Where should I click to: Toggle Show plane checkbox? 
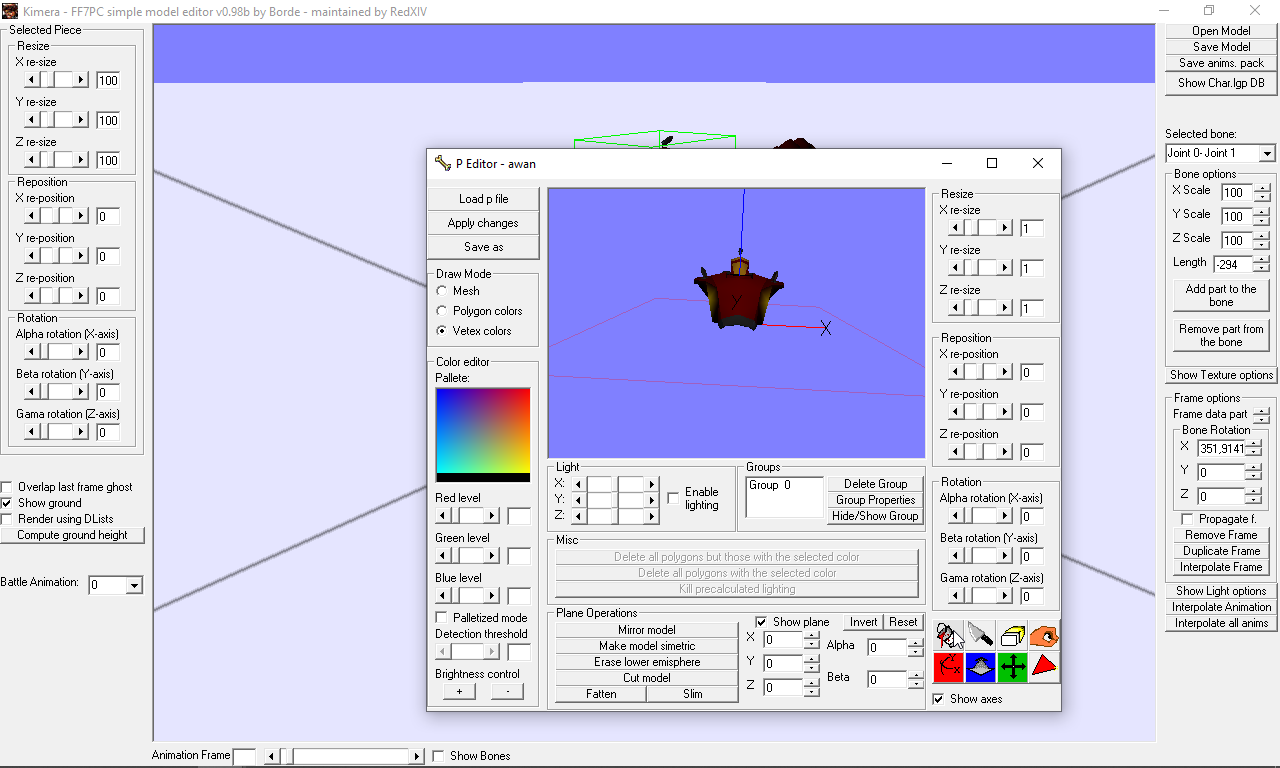(761, 622)
